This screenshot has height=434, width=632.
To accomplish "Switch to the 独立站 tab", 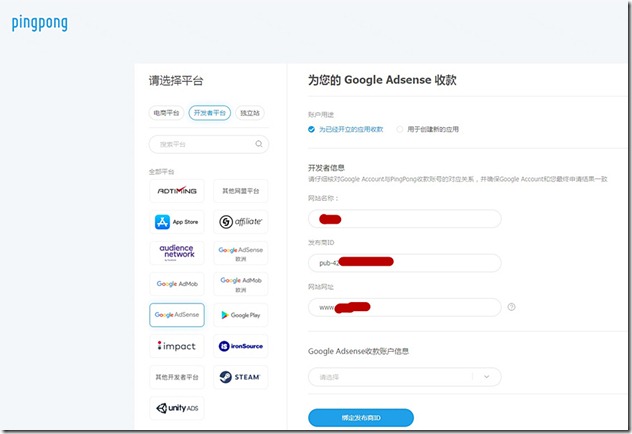I will (x=250, y=113).
